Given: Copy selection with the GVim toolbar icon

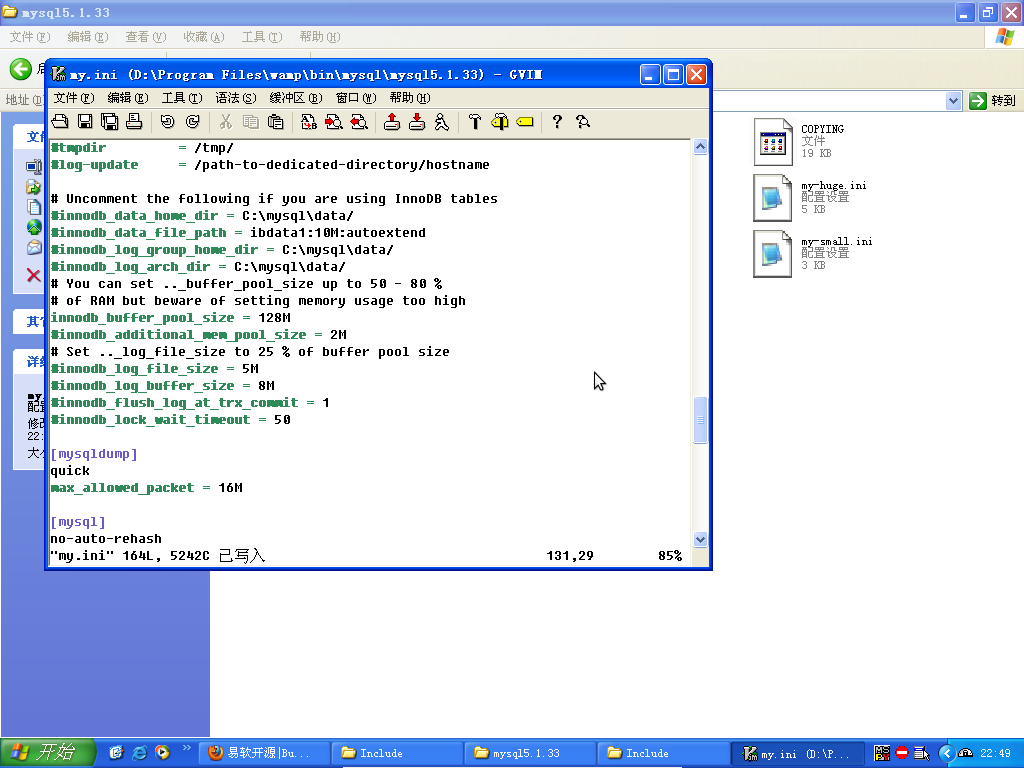Looking at the screenshot, I should coord(251,121).
